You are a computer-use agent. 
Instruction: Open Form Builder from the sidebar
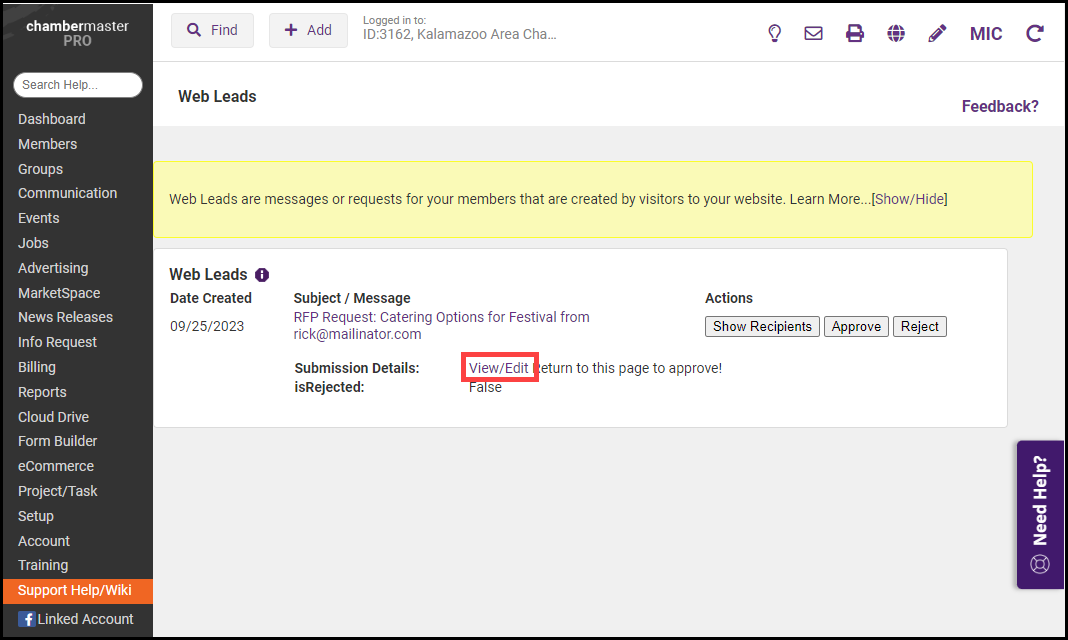[x=57, y=441]
